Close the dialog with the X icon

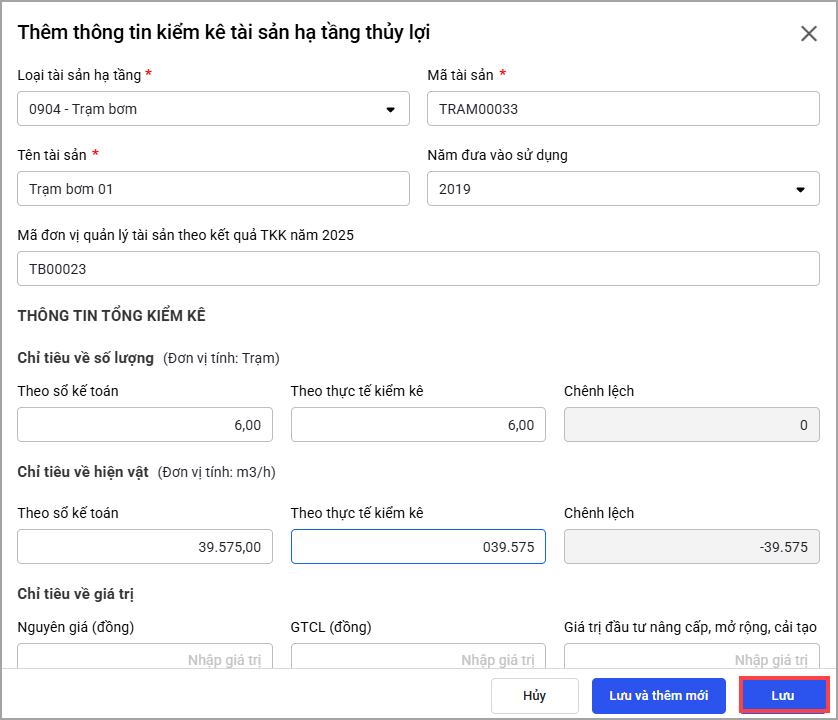(x=809, y=33)
